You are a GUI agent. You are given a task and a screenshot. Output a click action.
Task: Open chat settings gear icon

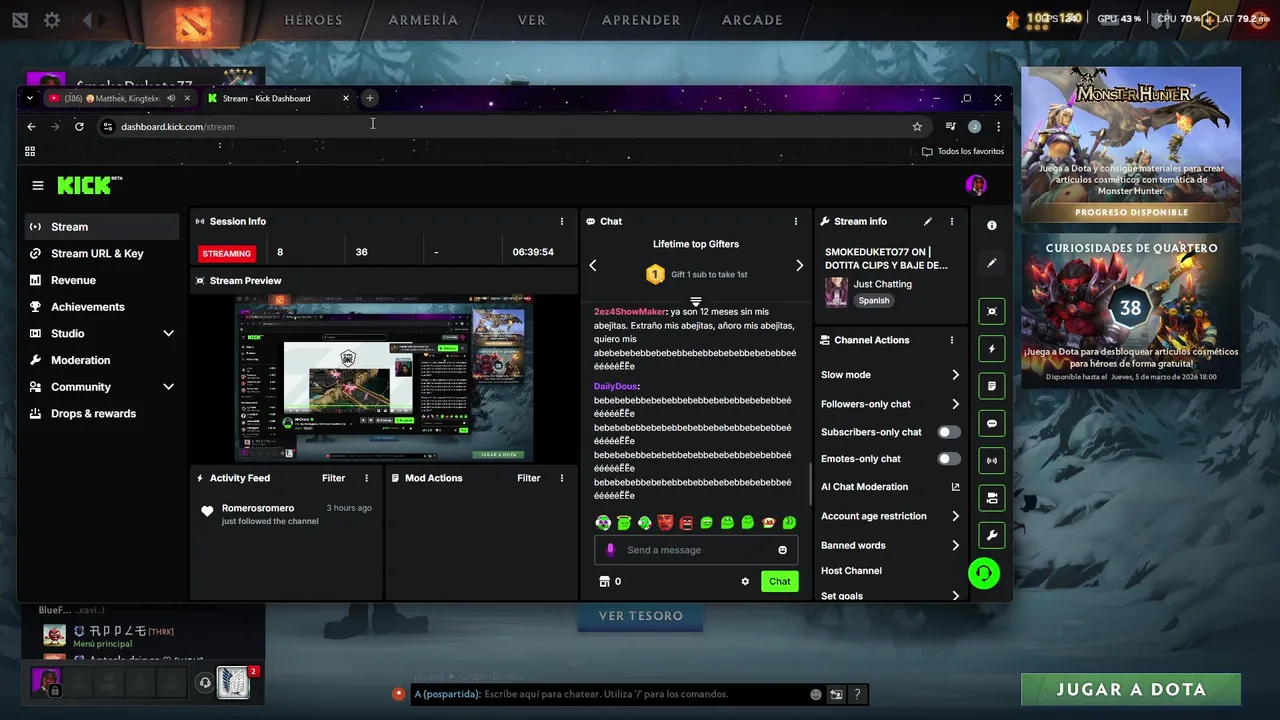pyautogui.click(x=745, y=581)
